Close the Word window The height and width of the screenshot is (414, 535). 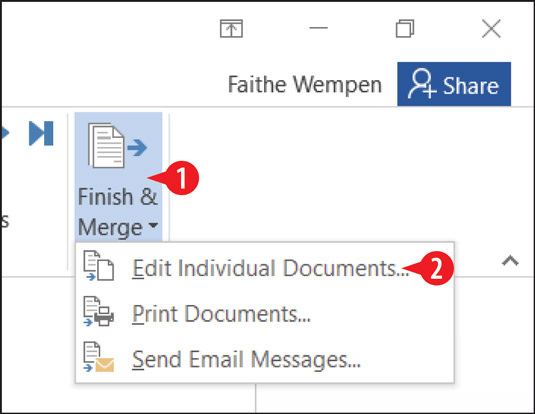(x=491, y=28)
